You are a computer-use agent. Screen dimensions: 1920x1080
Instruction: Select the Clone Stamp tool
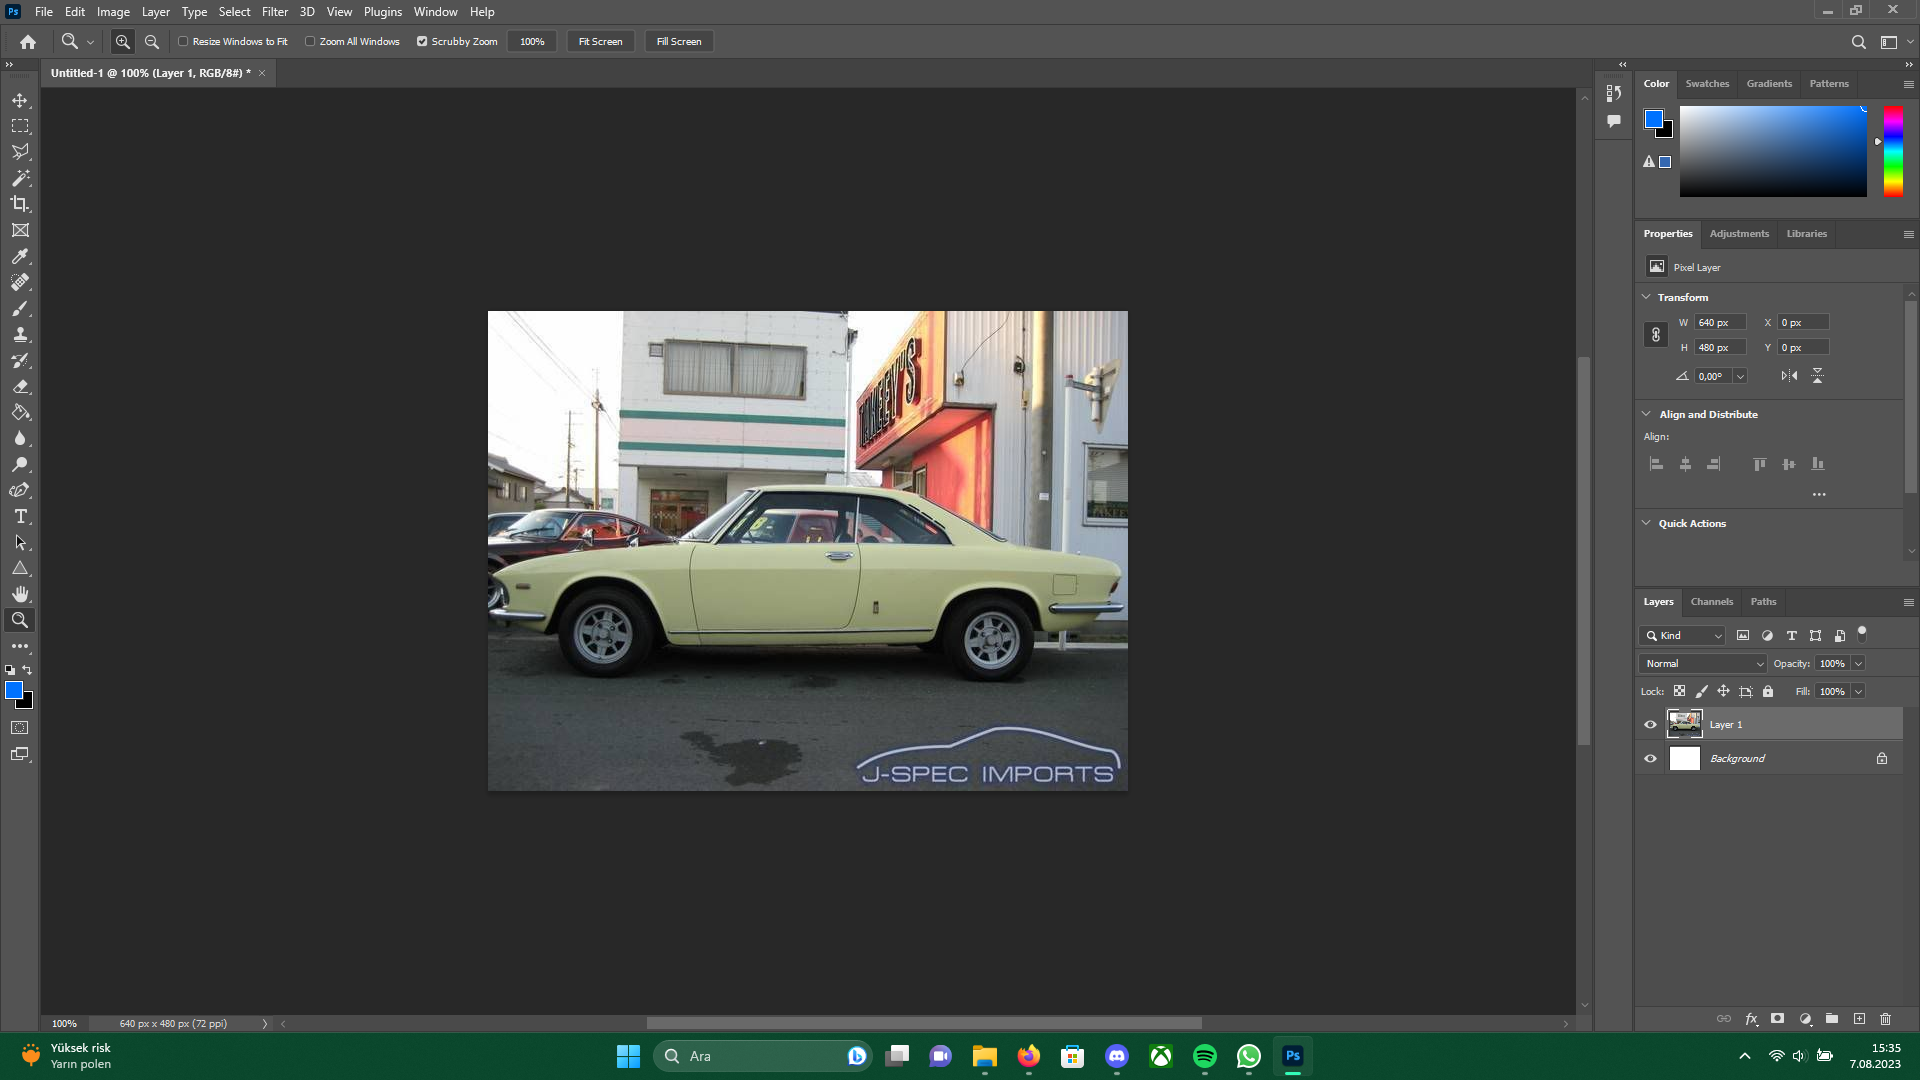20,334
